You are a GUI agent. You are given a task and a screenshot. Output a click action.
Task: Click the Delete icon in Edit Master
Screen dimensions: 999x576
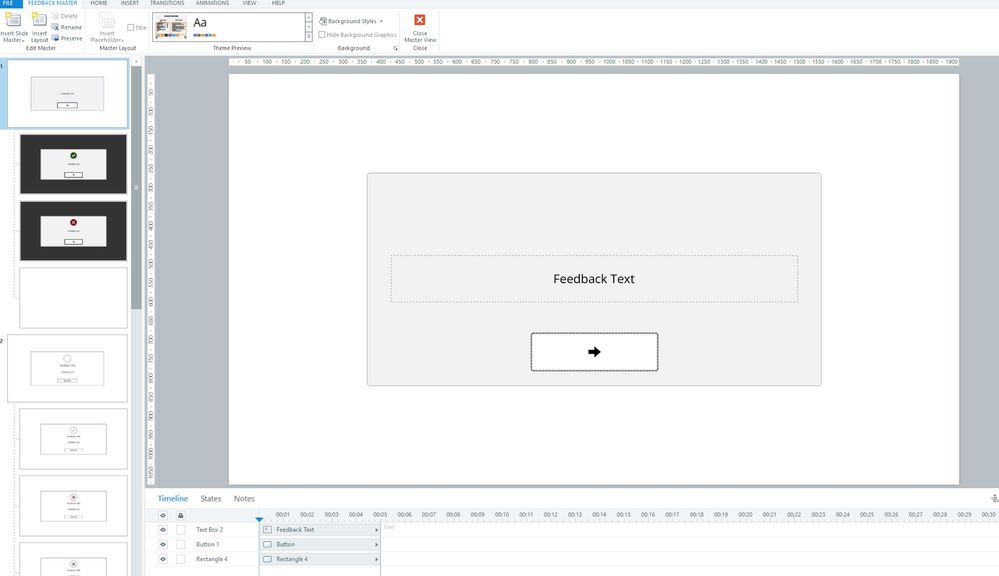[55, 16]
